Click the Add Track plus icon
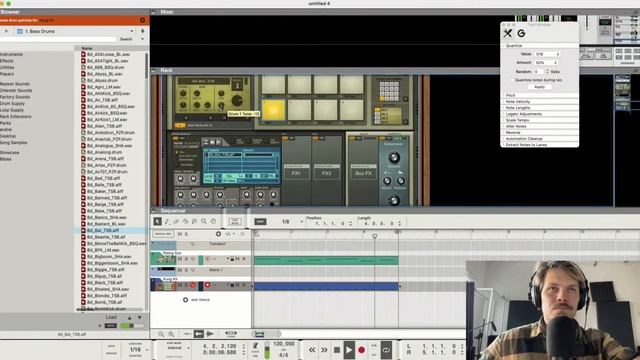640x360 pixels. (x=185, y=300)
